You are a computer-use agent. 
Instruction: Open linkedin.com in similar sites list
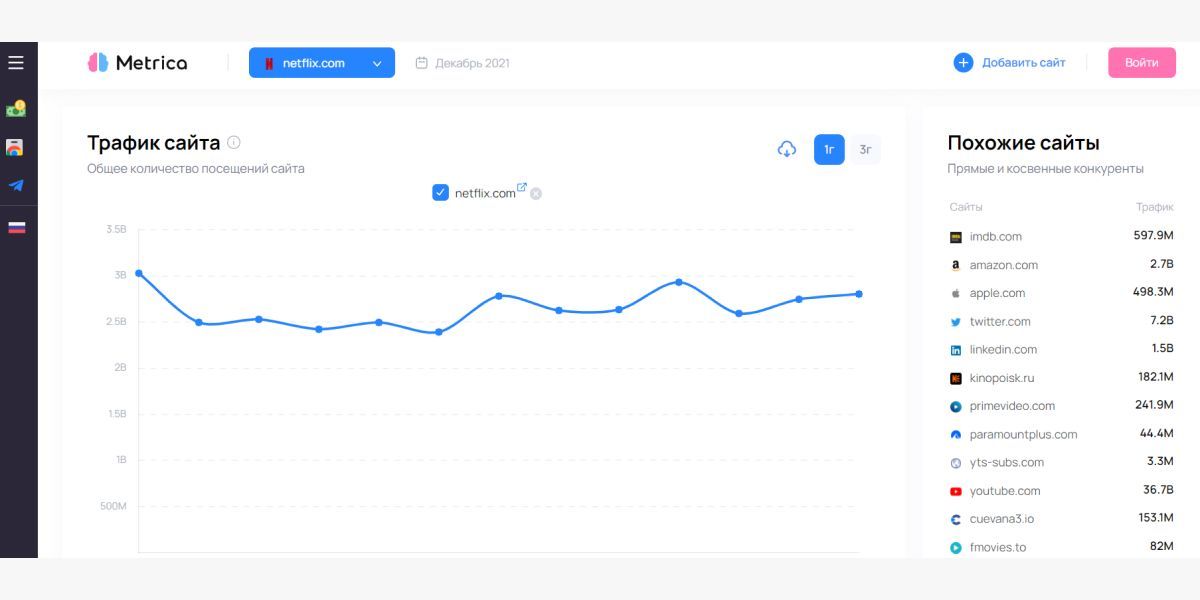point(1003,350)
